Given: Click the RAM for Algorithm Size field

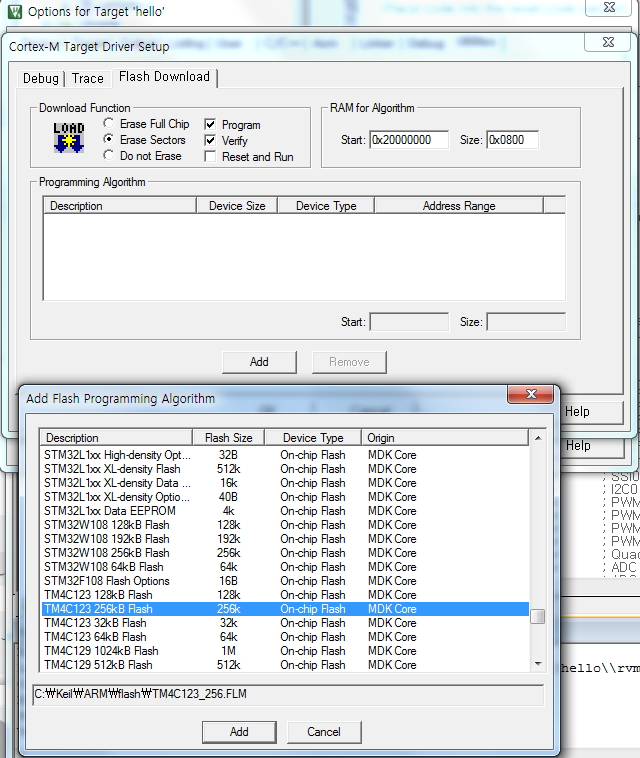Looking at the screenshot, I should [x=512, y=140].
